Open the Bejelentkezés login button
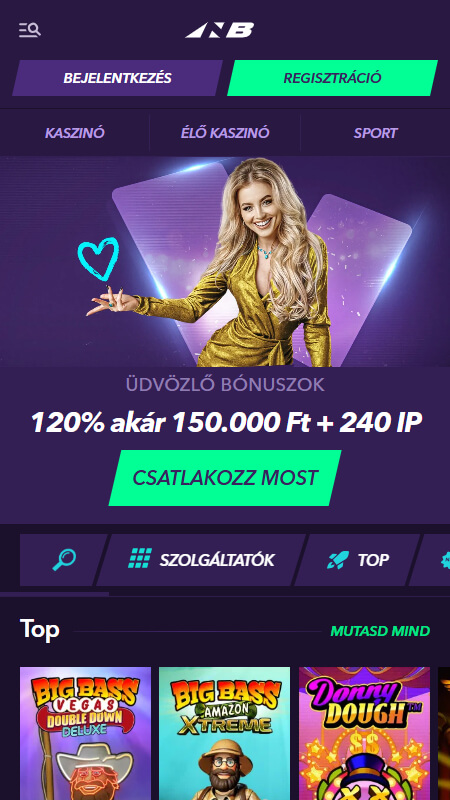 click(x=117, y=78)
